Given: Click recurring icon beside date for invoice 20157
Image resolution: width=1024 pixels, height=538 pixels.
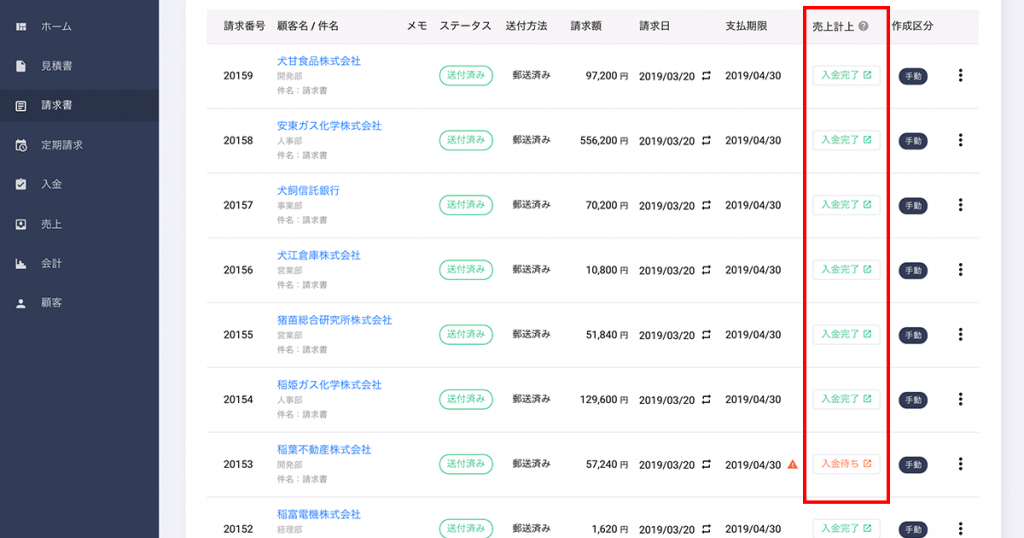Looking at the screenshot, I should [706, 205].
